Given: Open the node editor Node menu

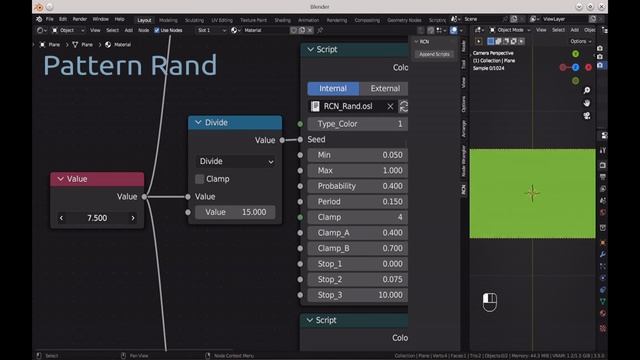Looking at the screenshot, I should tap(144, 30).
